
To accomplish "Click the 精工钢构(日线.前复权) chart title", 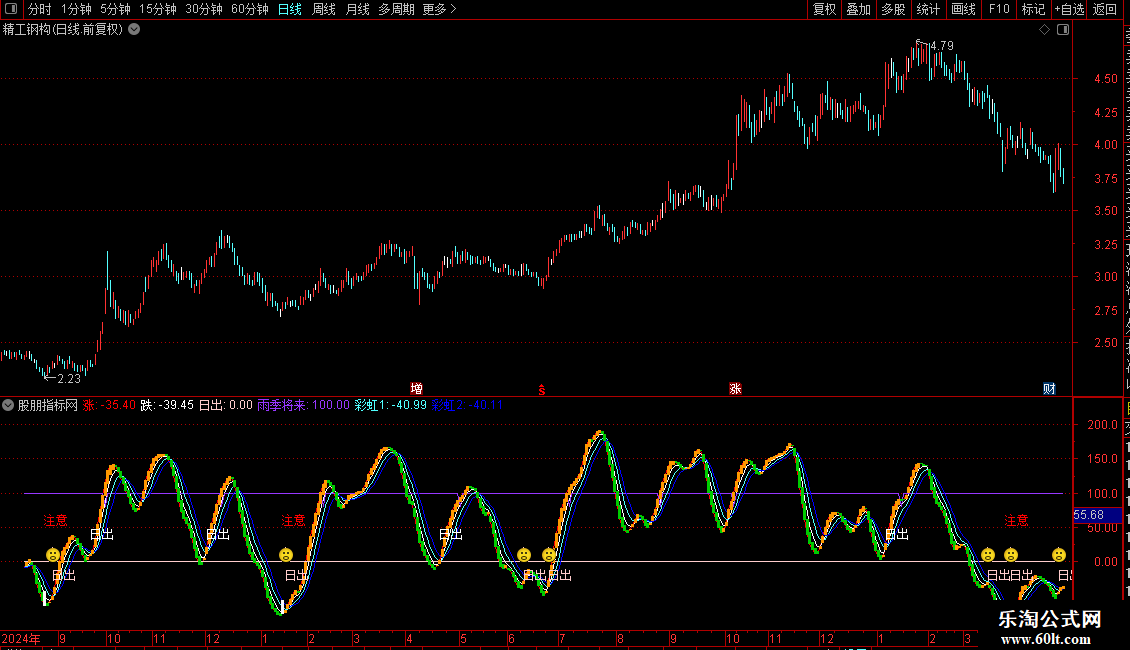I will 63,30.
